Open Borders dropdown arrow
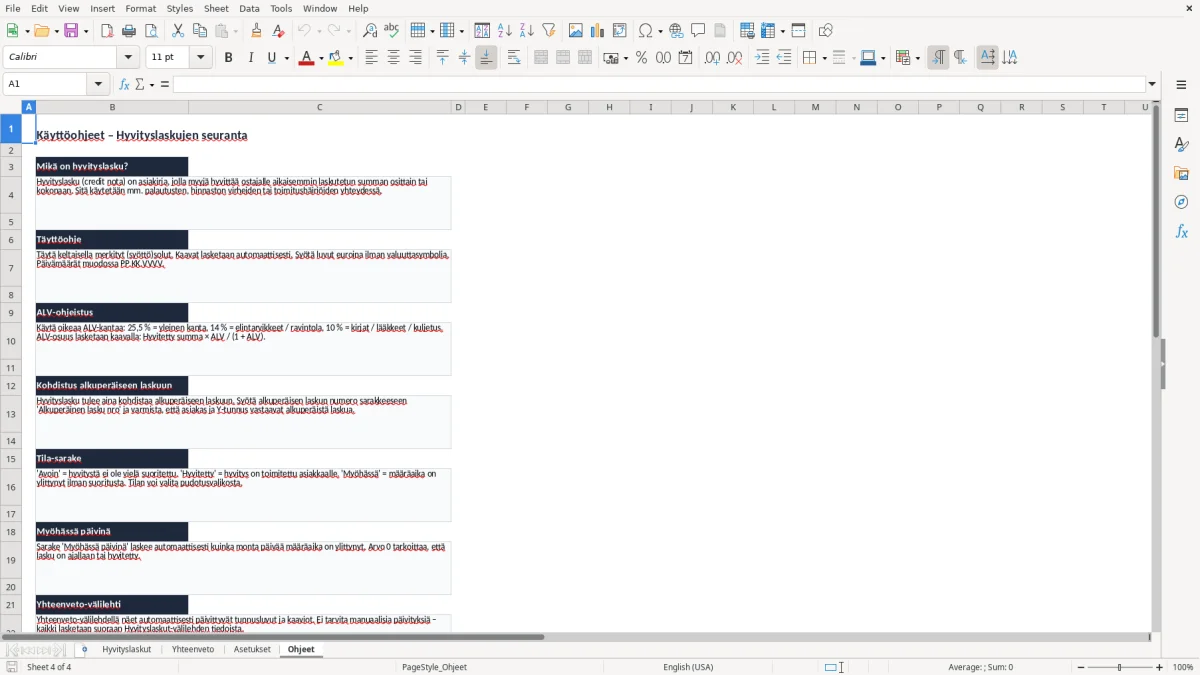The width and height of the screenshot is (1200, 675). point(823,58)
